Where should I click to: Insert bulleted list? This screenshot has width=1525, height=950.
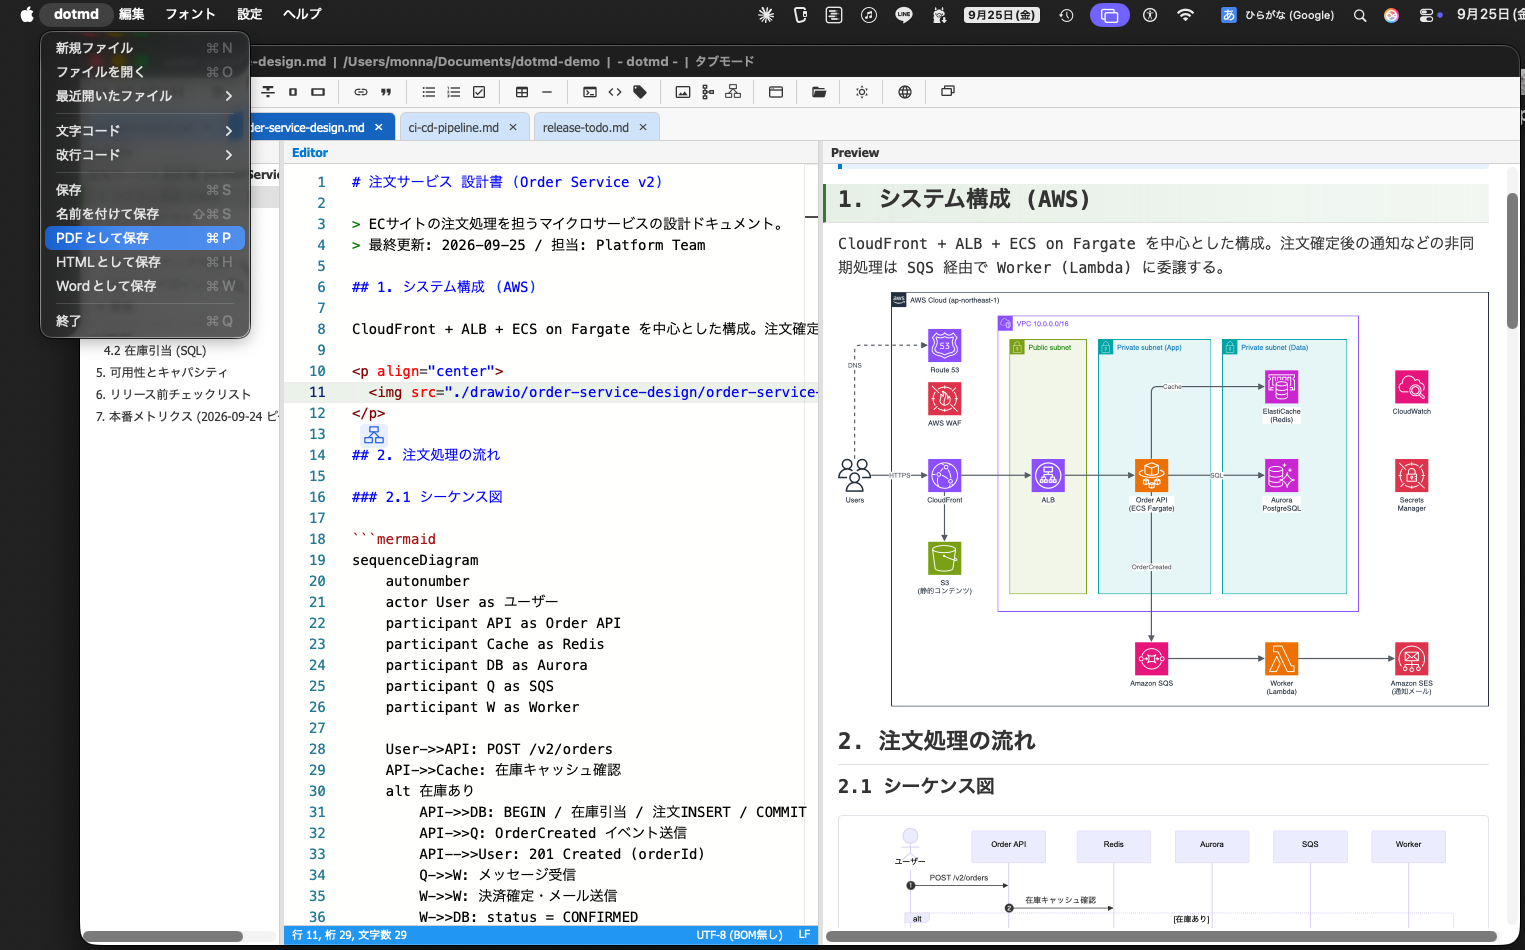[428, 92]
